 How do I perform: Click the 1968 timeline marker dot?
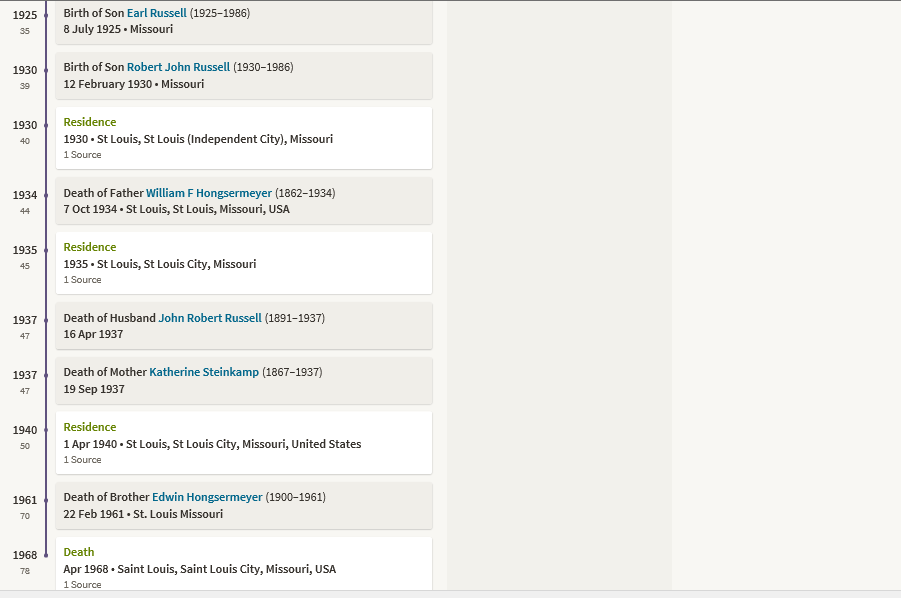(46, 555)
